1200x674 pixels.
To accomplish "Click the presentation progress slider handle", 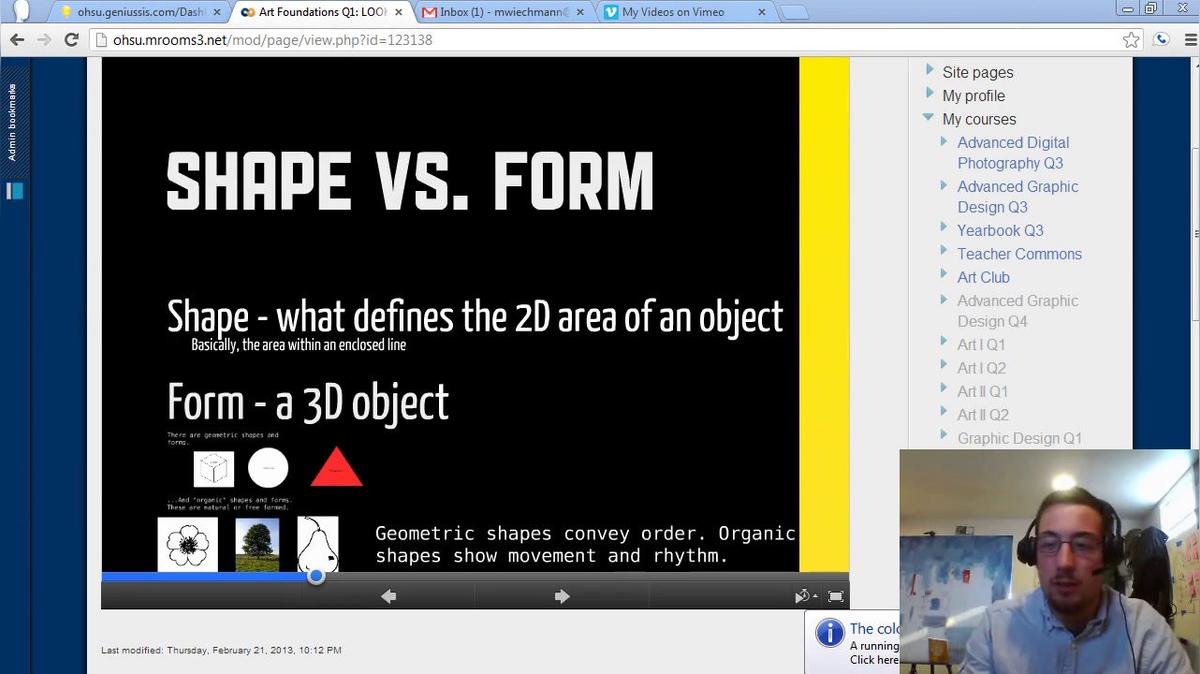I will 316,576.
